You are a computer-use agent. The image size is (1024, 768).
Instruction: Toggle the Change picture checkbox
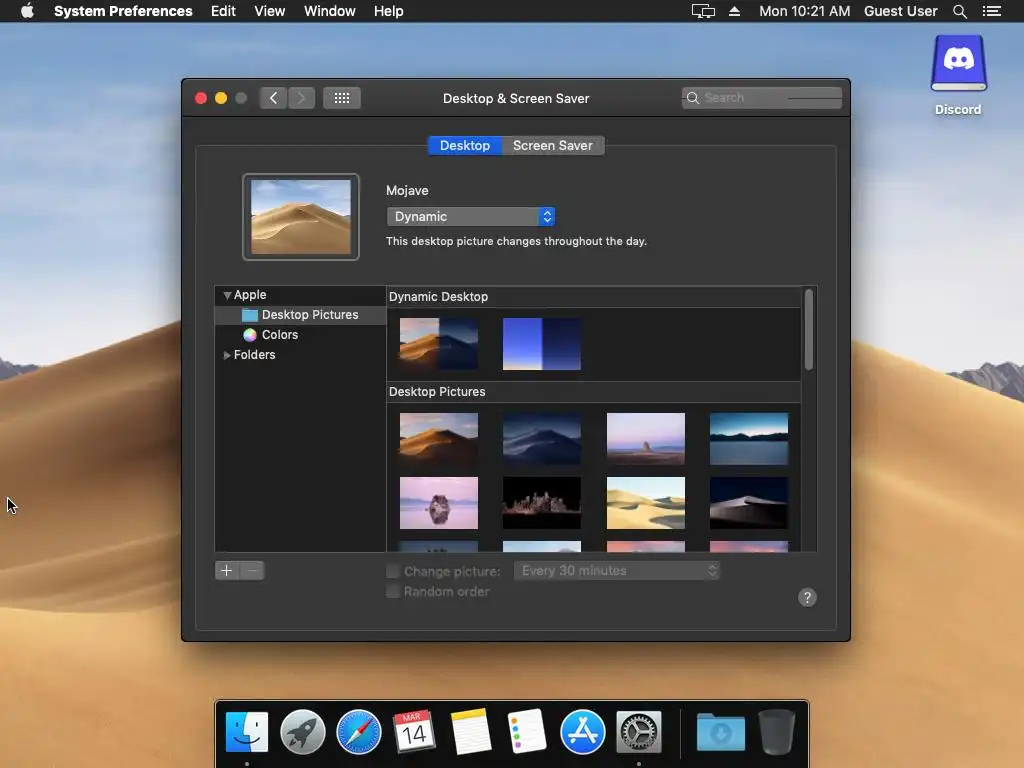[392, 571]
